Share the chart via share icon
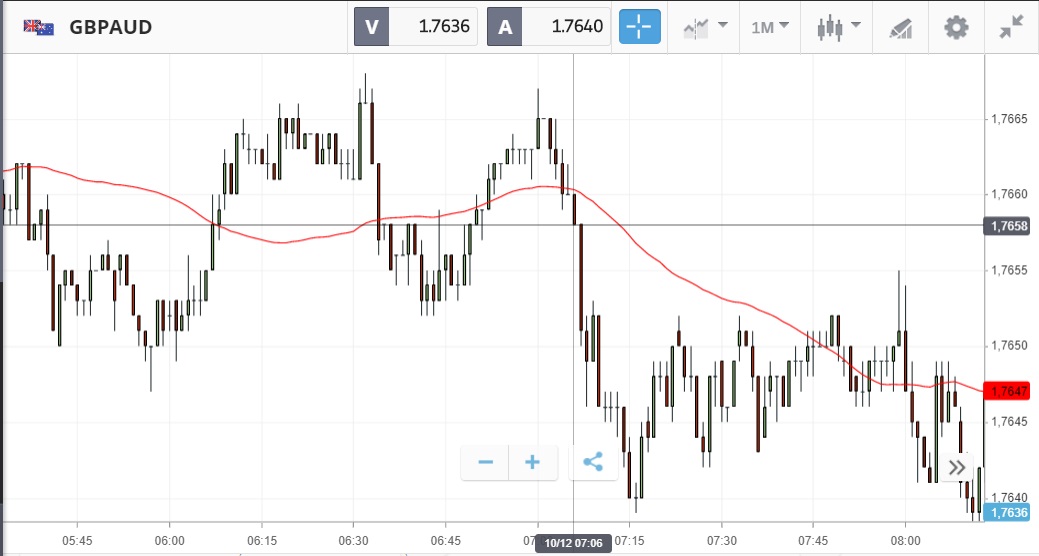 [x=593, y=462]
